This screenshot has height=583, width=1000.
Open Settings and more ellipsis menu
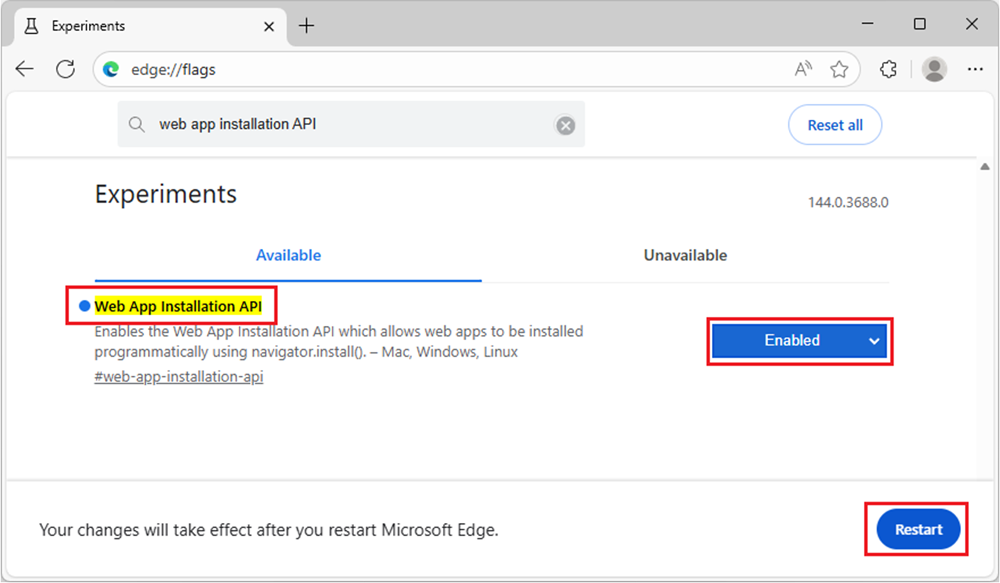(x=975, y=68)
